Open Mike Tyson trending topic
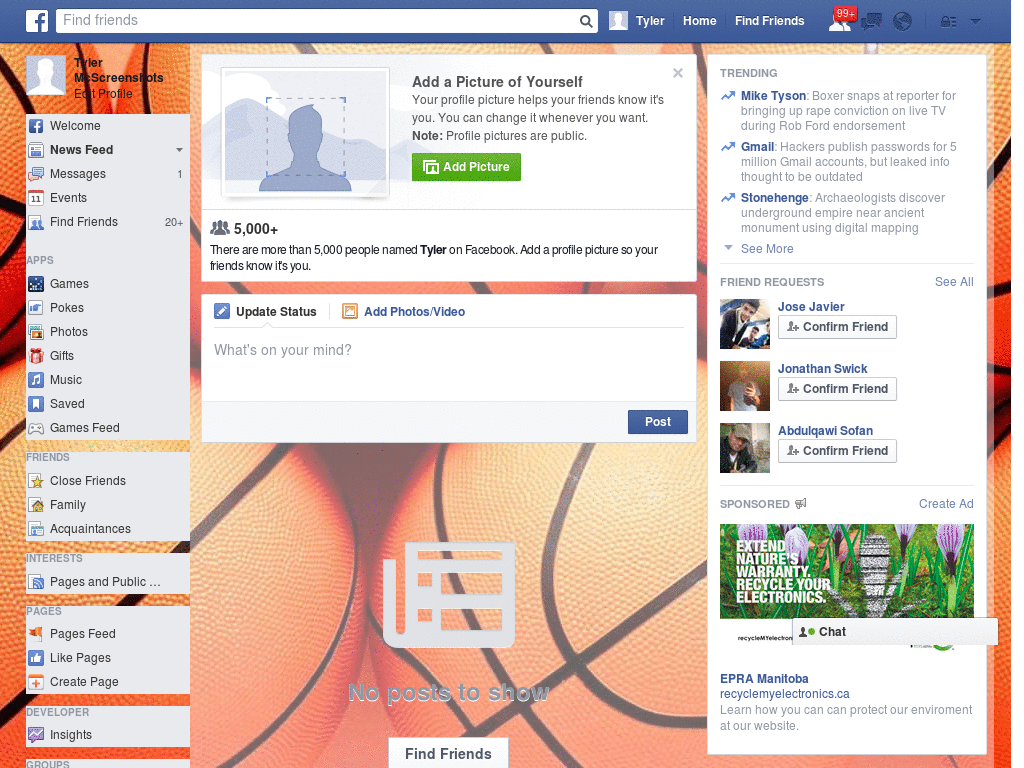The image size is (1024, 768). coord(773,96)
